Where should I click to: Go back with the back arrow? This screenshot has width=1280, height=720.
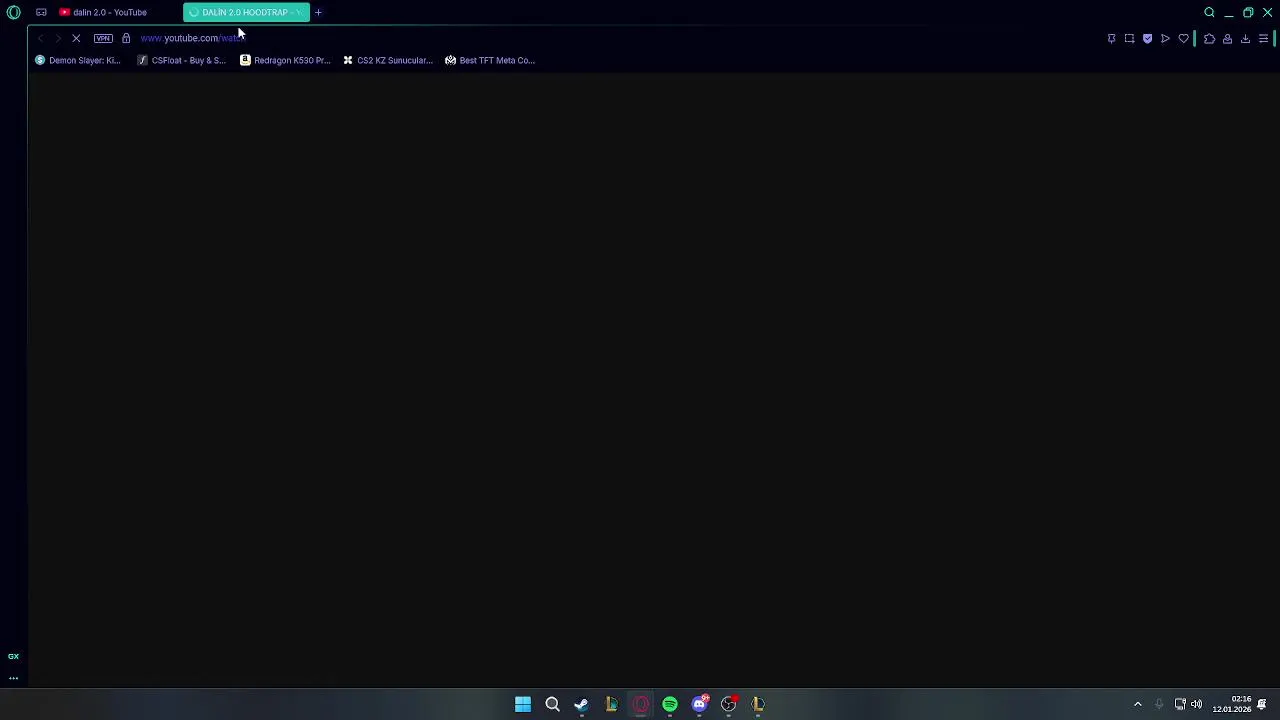pyautogui.click(x=40, y=38)
